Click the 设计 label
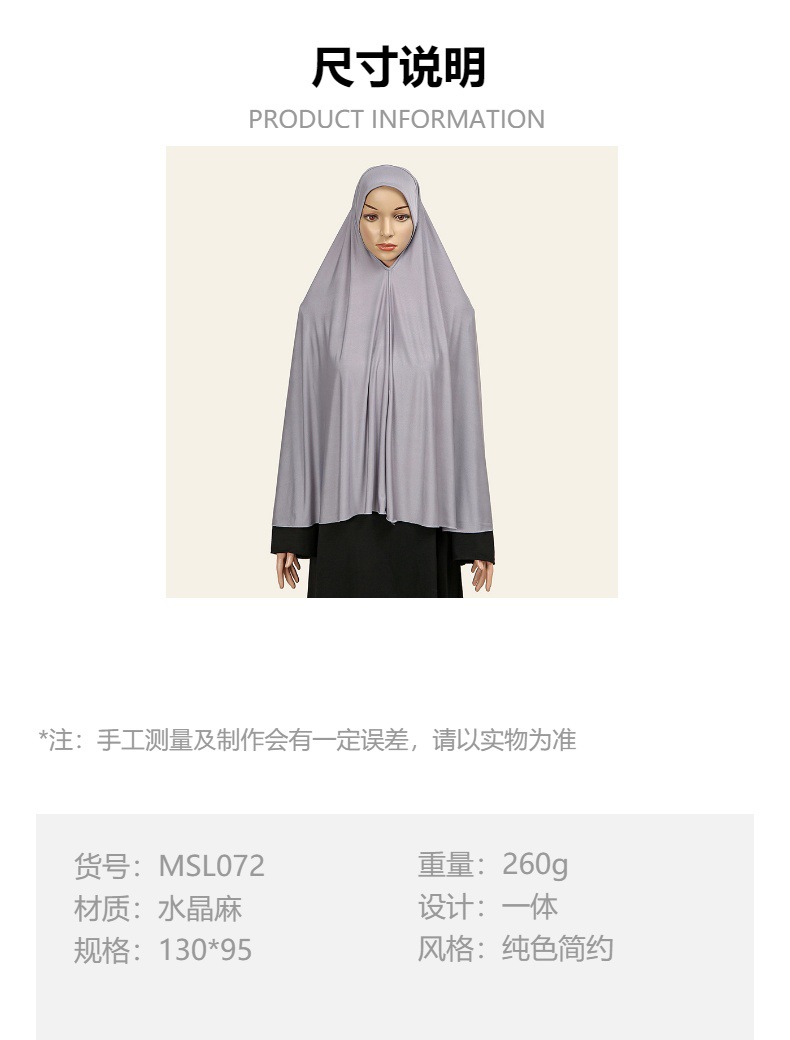 click(x=444, y=907)
